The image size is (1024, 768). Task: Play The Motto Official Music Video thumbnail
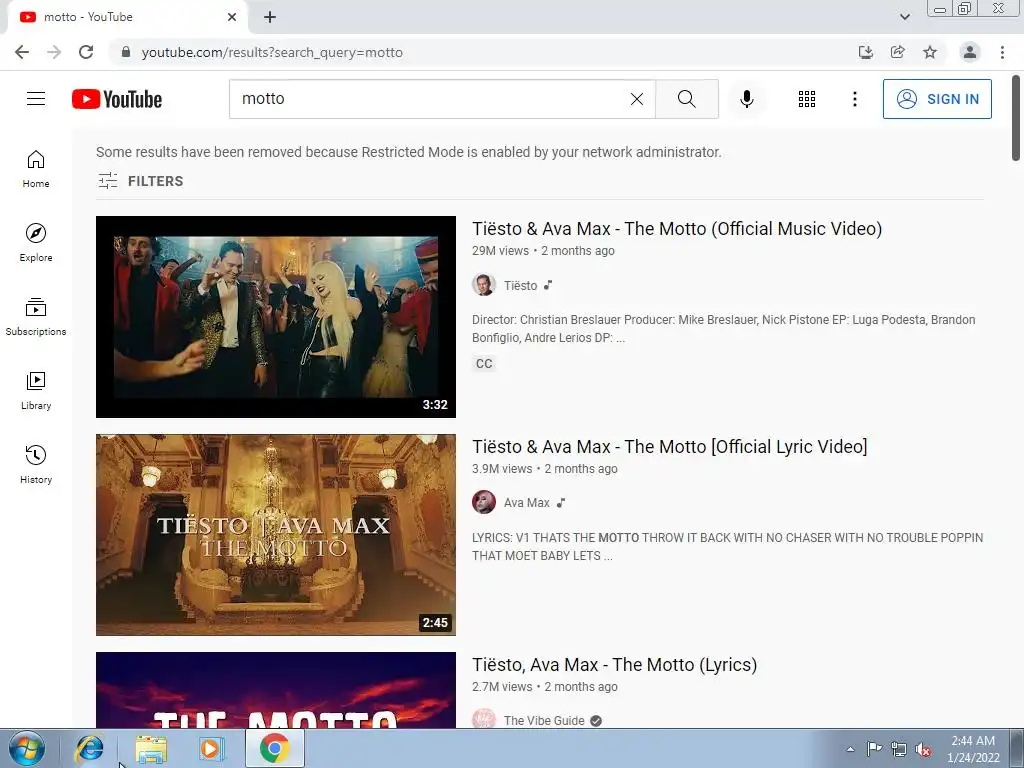pyautogui.click(x=276, y=317)
